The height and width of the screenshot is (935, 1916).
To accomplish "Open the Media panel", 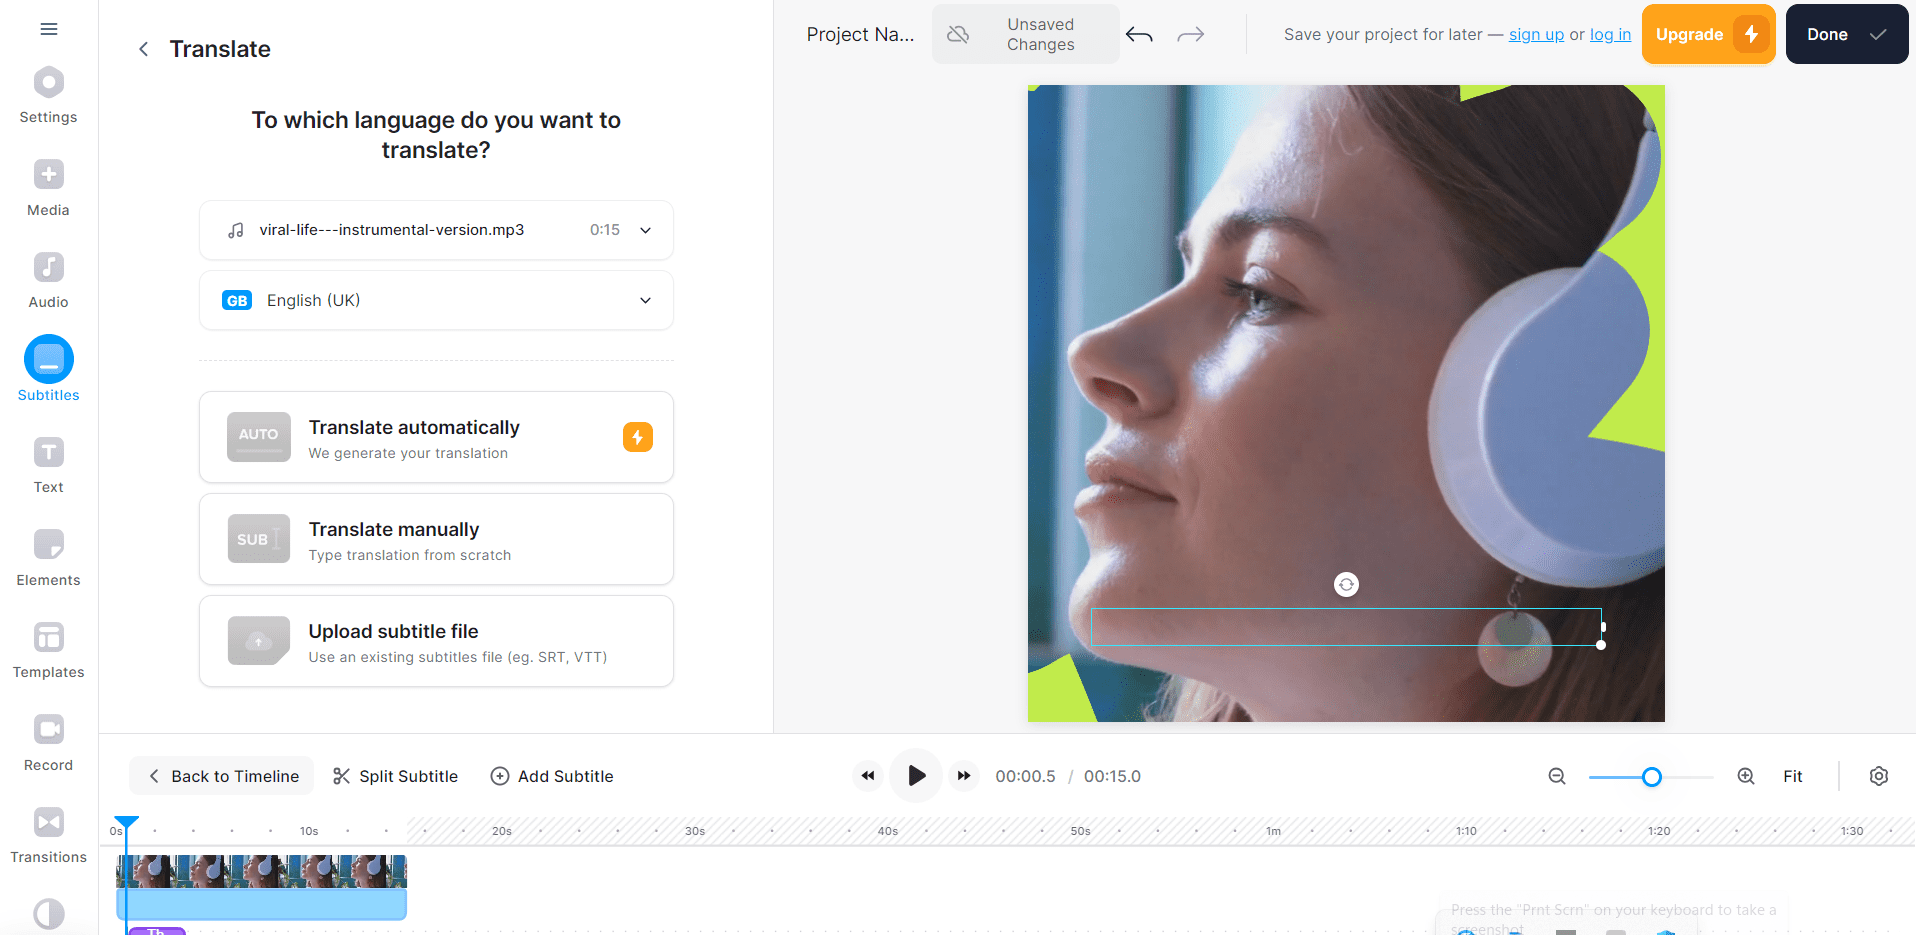I will pyautogui.click(x=47, y=185).
